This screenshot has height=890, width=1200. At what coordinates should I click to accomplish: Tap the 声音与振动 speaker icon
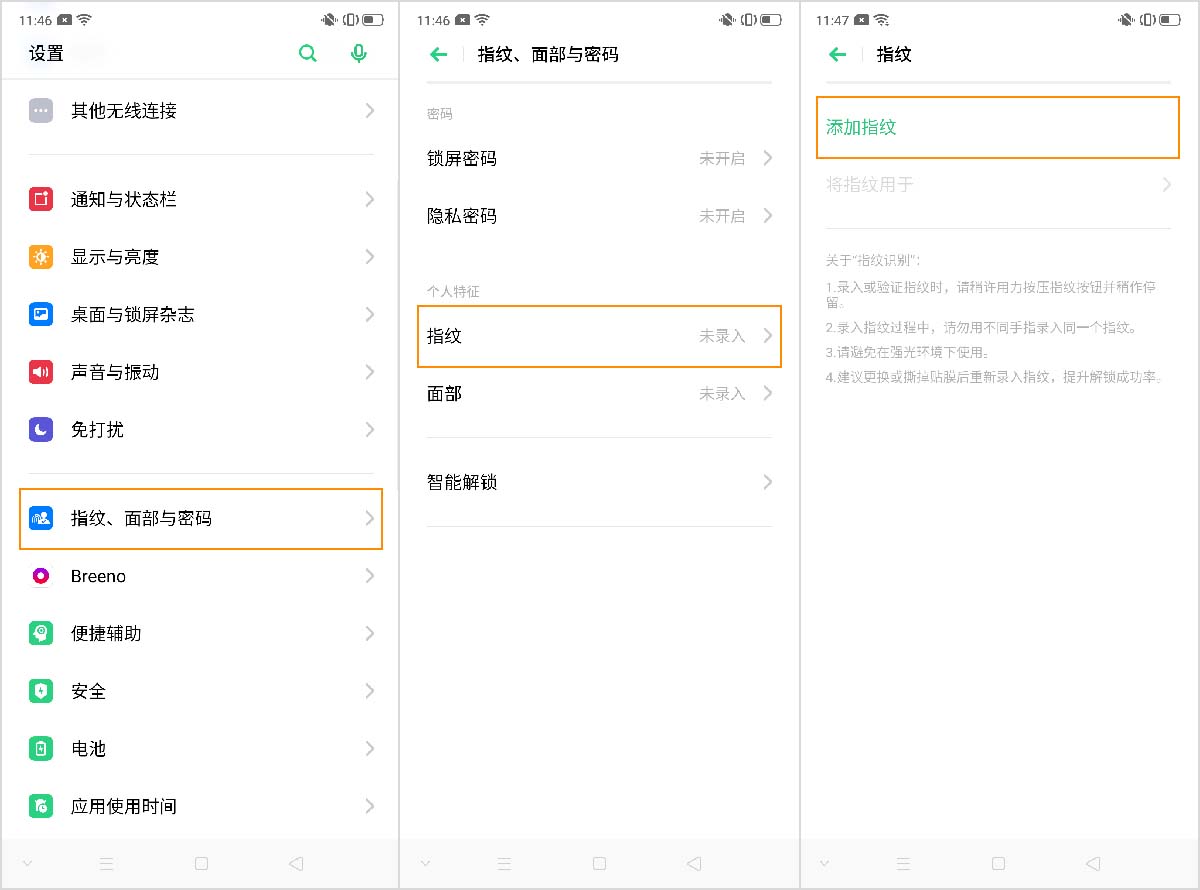(41, 372)
